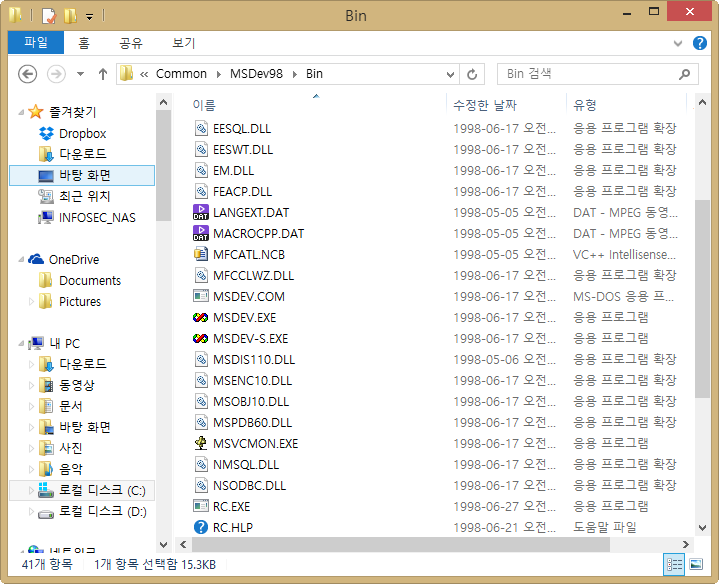
Task: Click the Bin 검색 search field
Action: [597, 74]
